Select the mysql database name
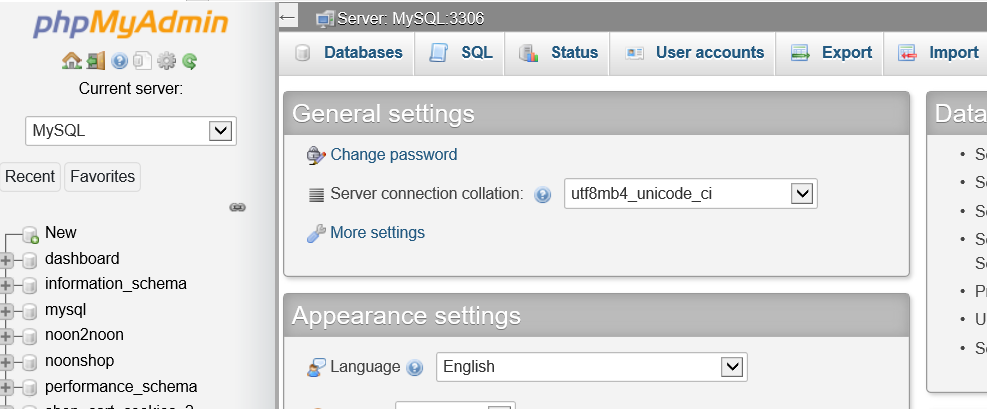This screenshot has width=987, height=409. [x=65, y=310]
